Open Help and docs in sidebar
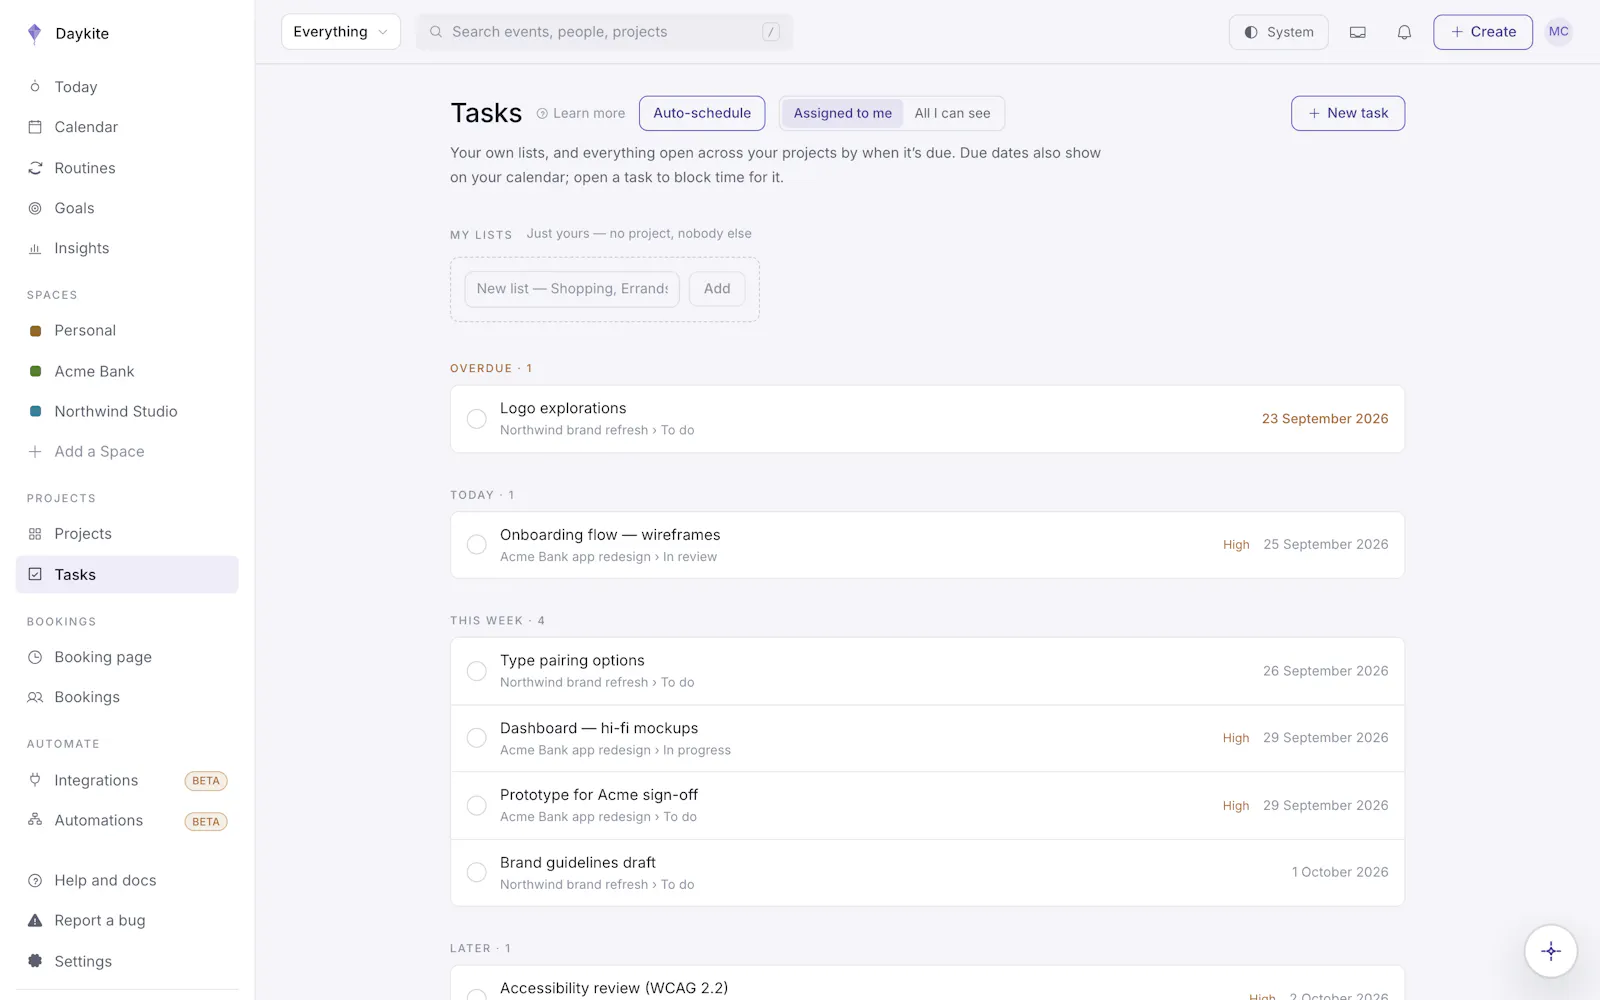1600x1000 pixels. click(x=127, y=880)
